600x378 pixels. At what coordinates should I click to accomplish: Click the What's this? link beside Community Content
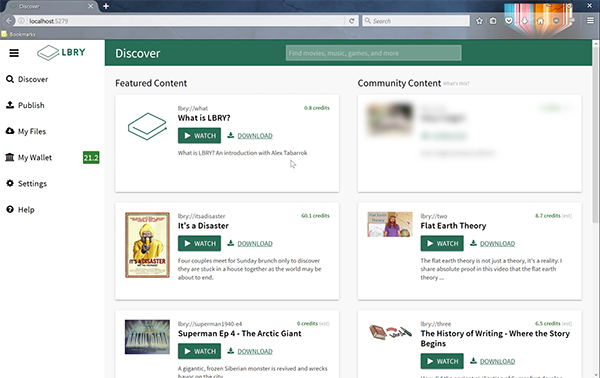456,83
